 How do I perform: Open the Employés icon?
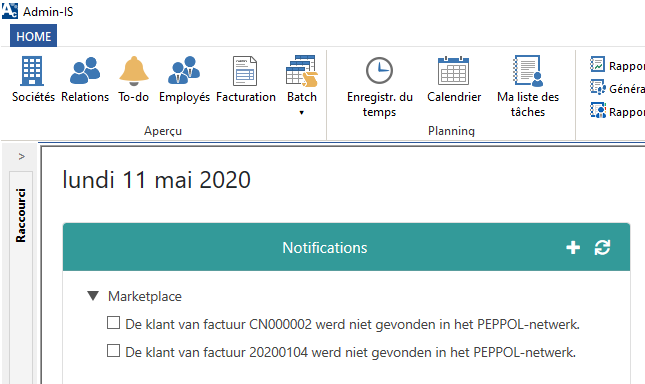pyautogui.click(x=184, y=70)
